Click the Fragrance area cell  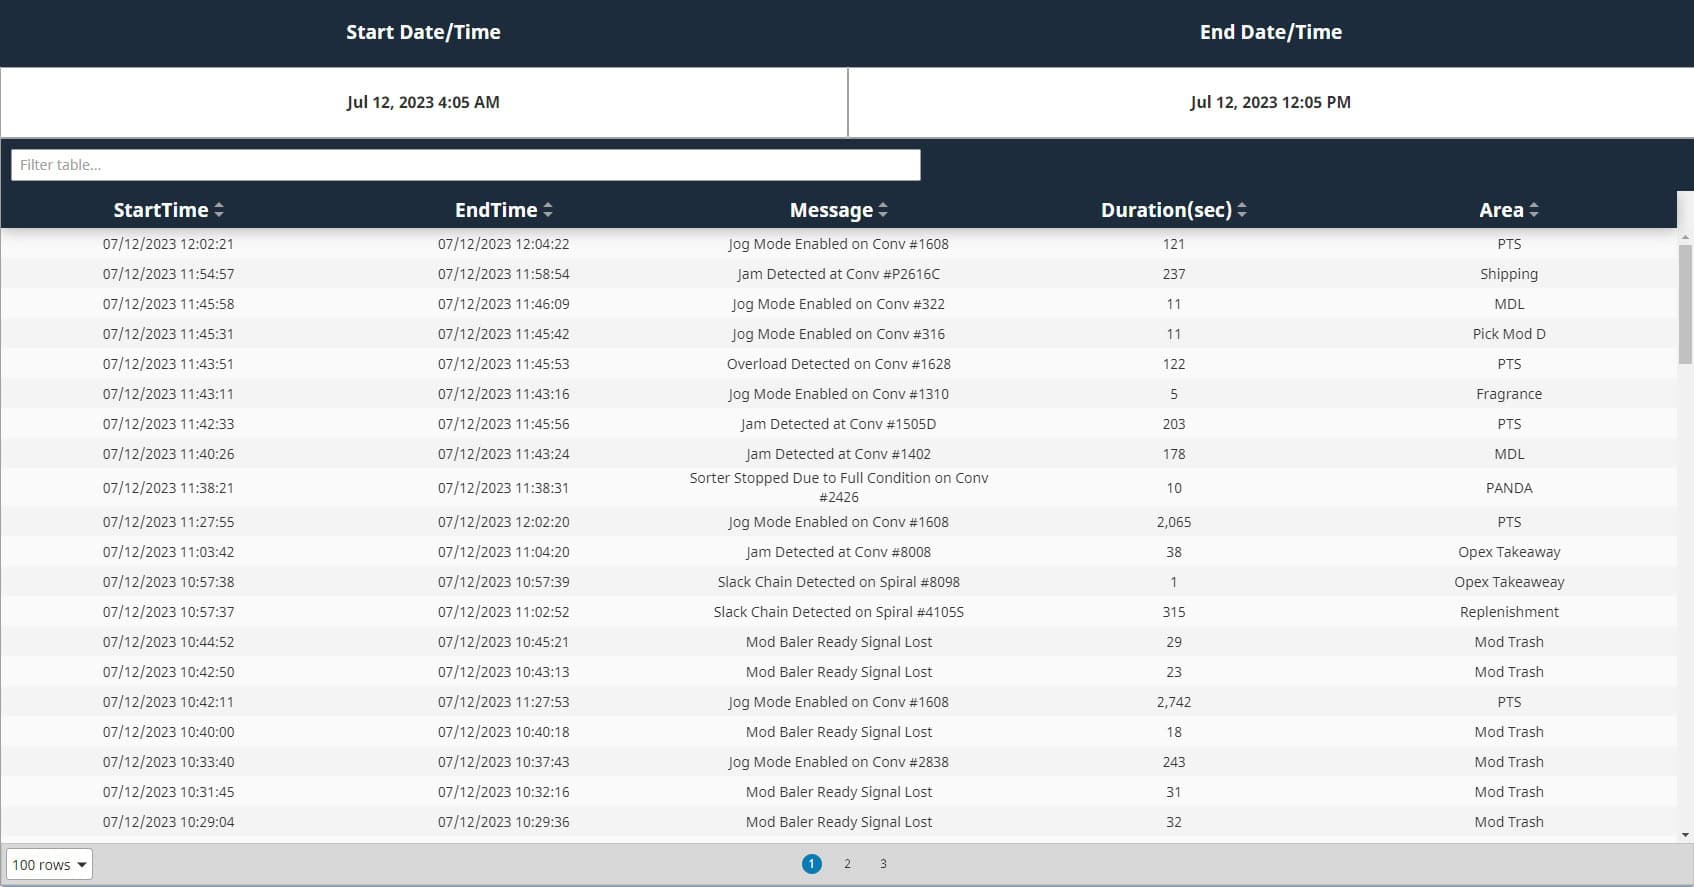1508,394
